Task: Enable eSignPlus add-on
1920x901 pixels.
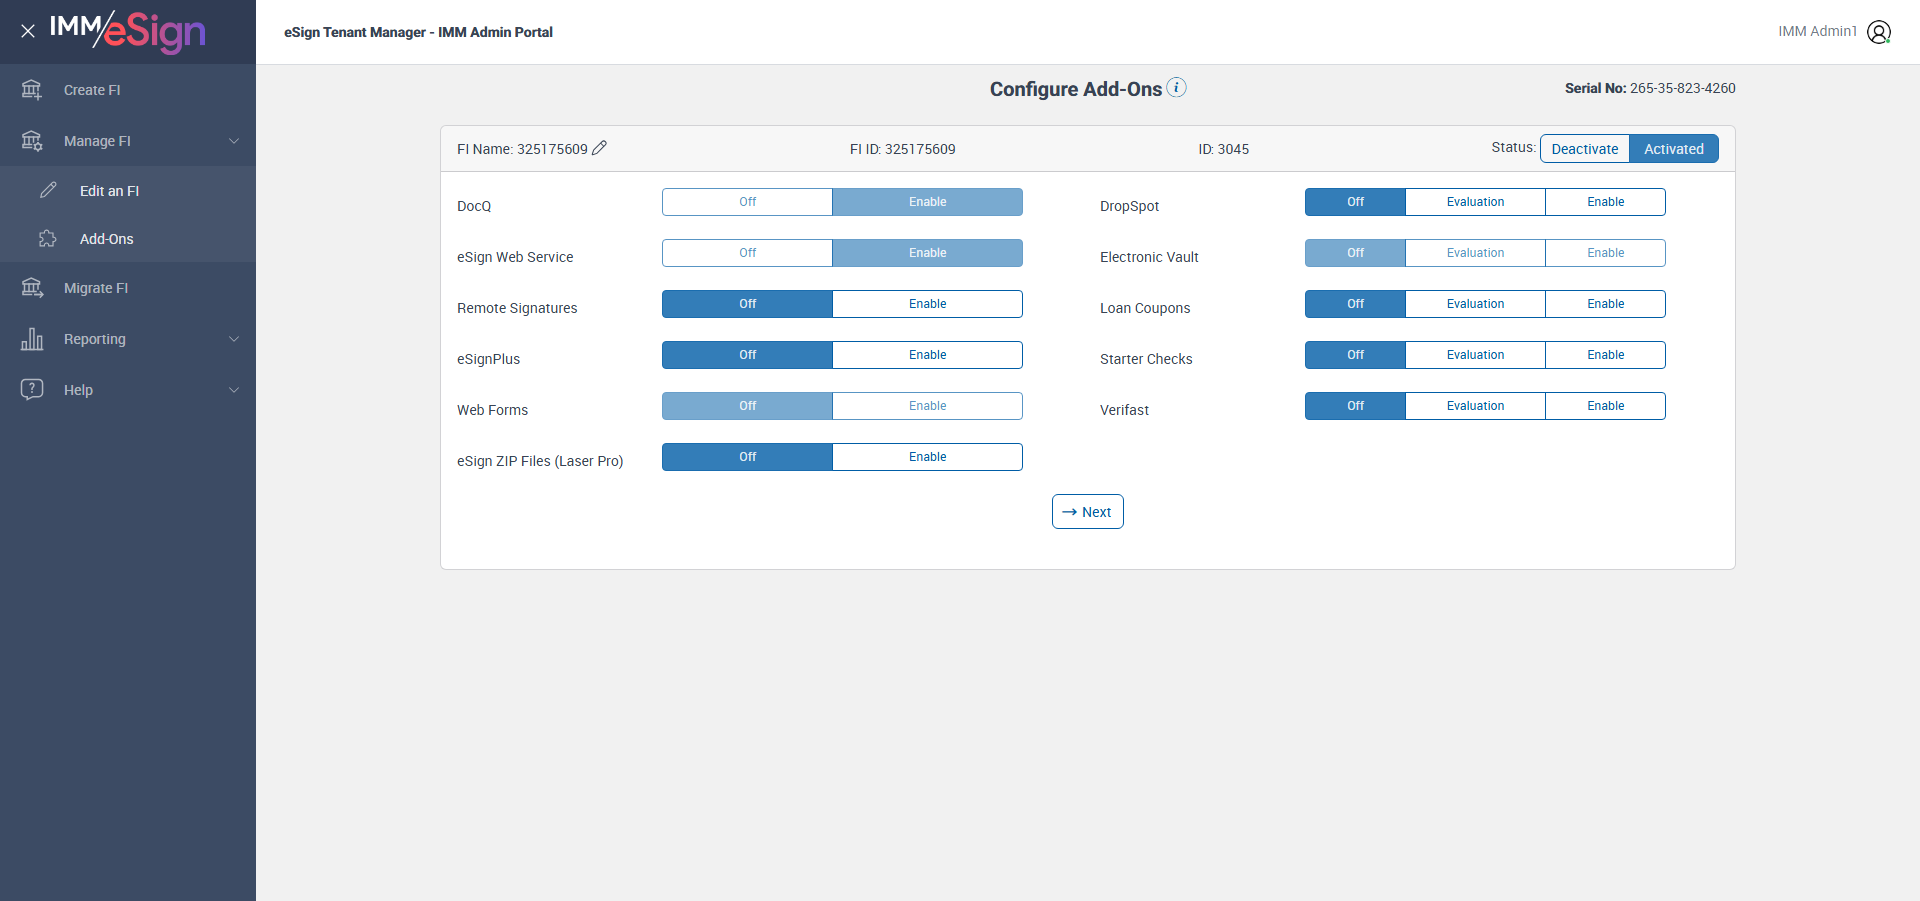Action: [x=928, y=355]
